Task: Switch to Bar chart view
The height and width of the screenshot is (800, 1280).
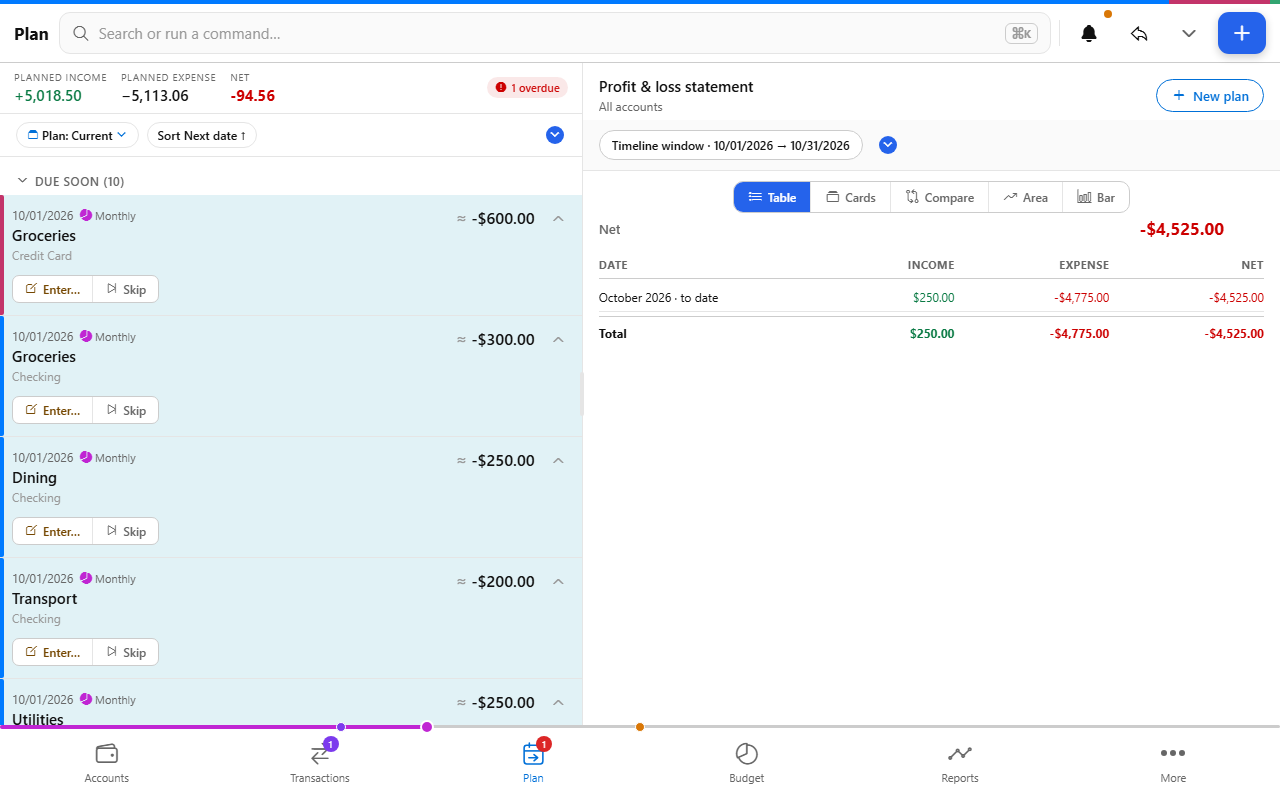Action: tap(1096, 197)
